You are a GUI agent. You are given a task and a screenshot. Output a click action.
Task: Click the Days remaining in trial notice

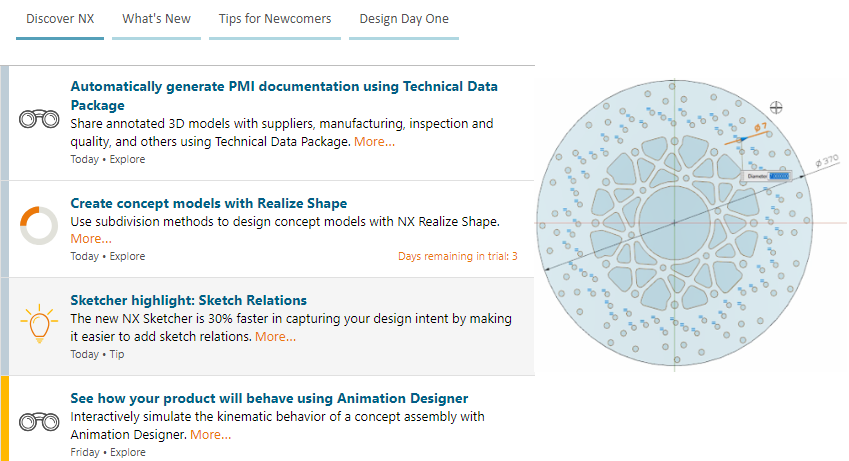[458, 256]
